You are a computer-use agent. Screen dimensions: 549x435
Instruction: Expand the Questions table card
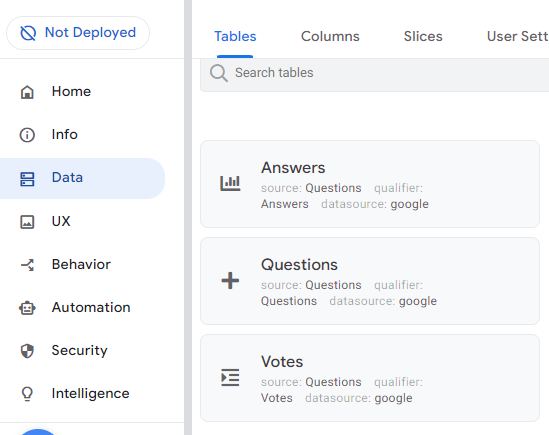point(370,281)
